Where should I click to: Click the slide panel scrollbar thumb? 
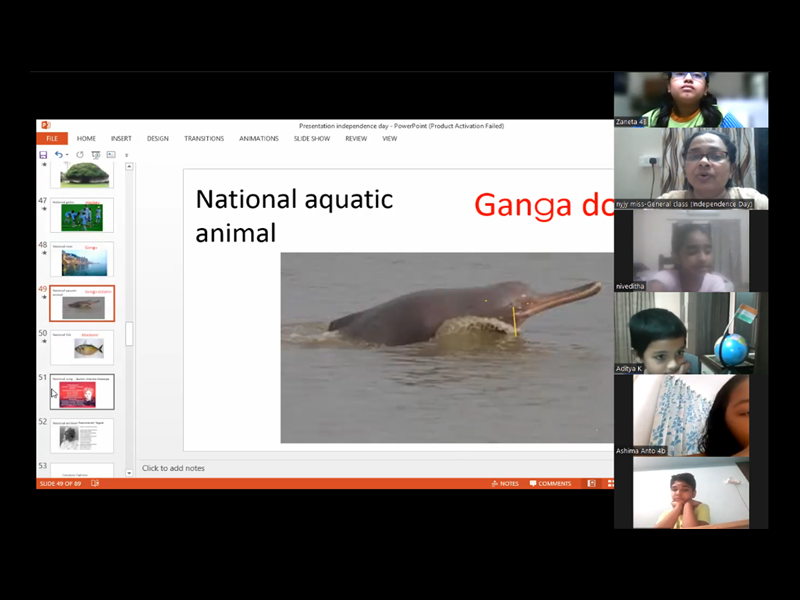tap(129, 335)
